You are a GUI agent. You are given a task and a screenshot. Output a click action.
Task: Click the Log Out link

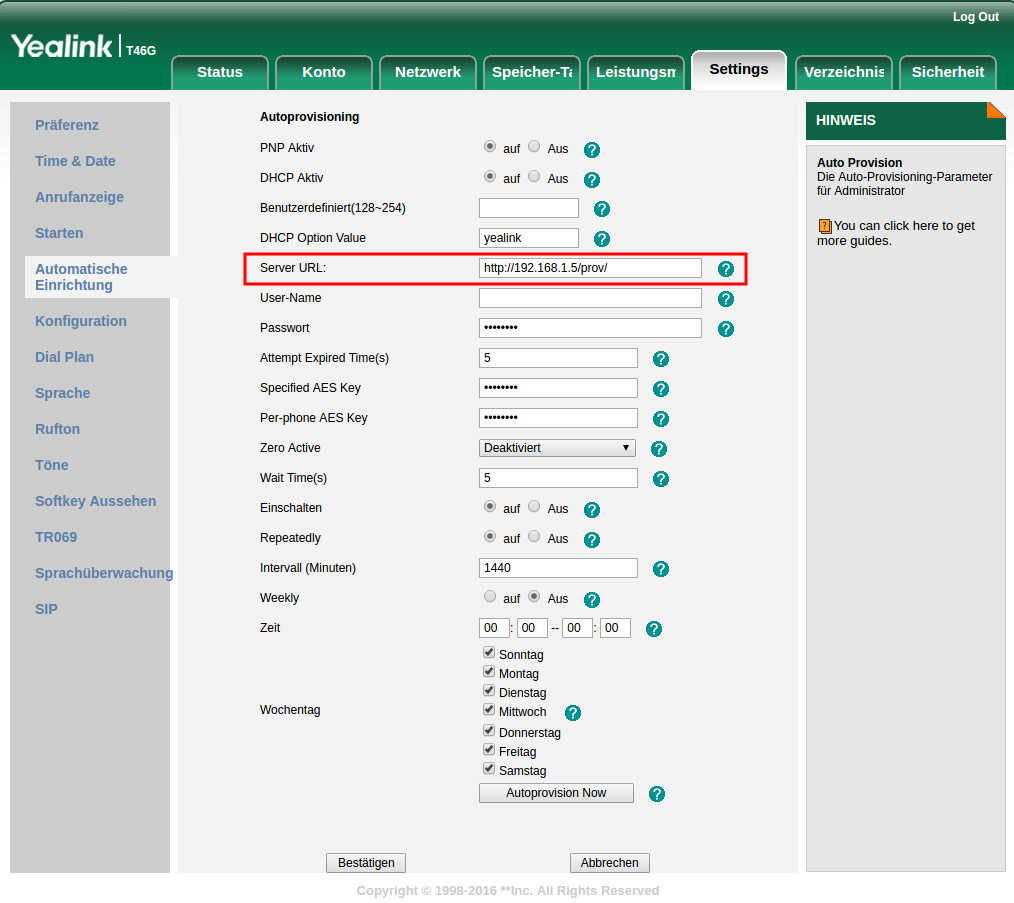coord(975,17)
